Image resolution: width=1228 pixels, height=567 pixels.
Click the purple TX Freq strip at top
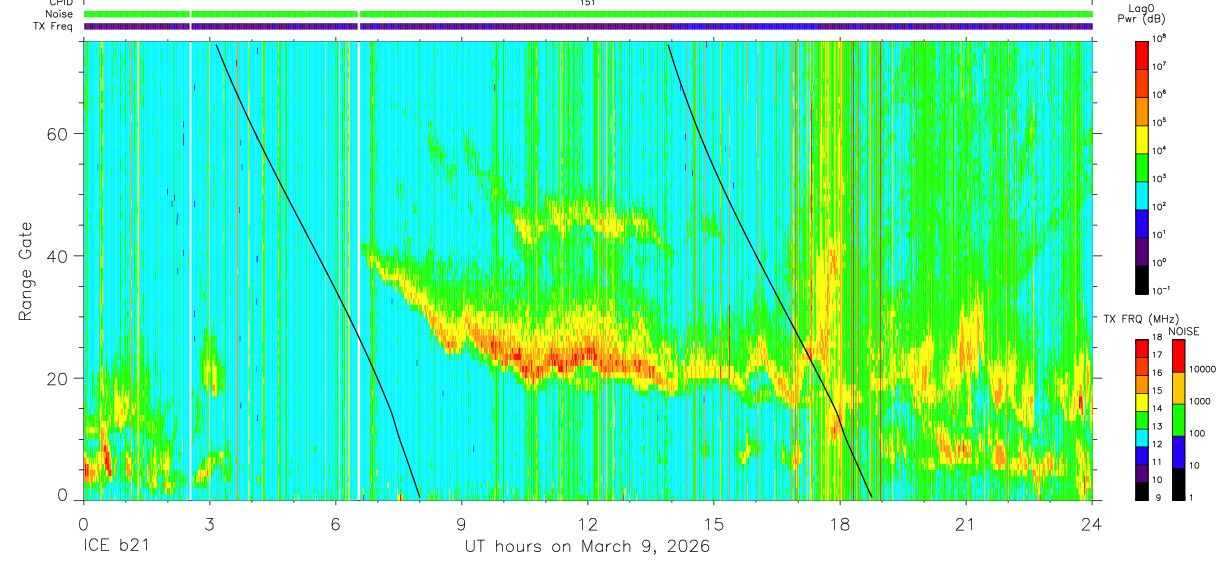coord(588,27)
